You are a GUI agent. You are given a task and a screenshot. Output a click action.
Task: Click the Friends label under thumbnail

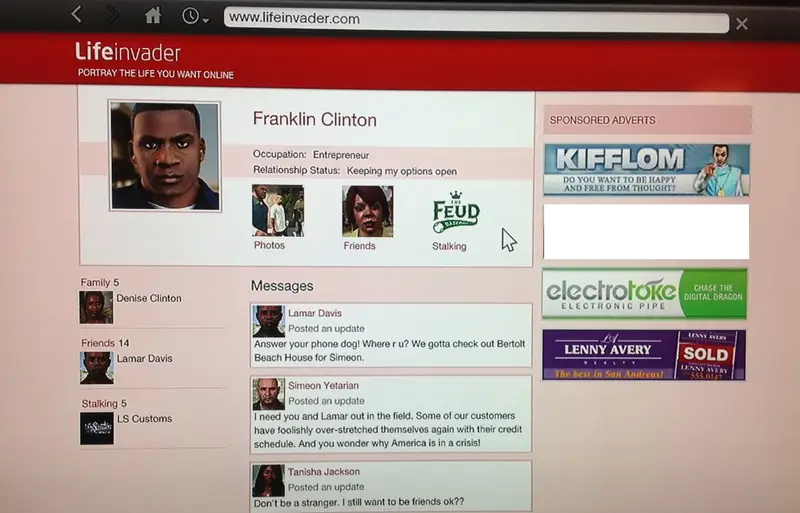tap(359, 246)
